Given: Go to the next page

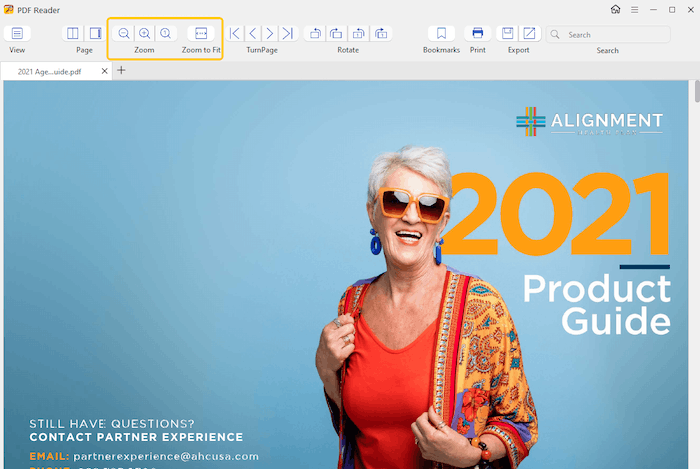Looking at the screenshot, I should pyautogui.click(x=270, y=33).
